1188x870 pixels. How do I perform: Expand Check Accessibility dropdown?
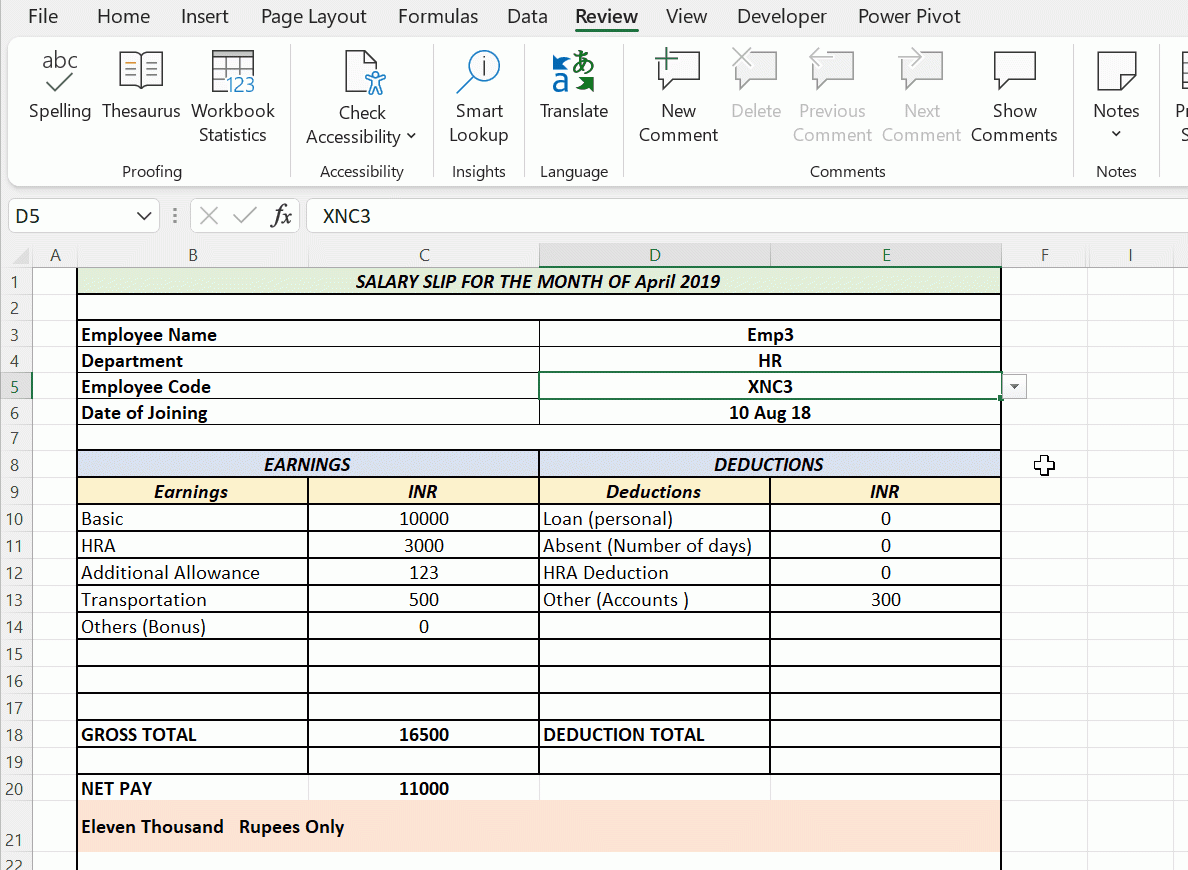411,137
